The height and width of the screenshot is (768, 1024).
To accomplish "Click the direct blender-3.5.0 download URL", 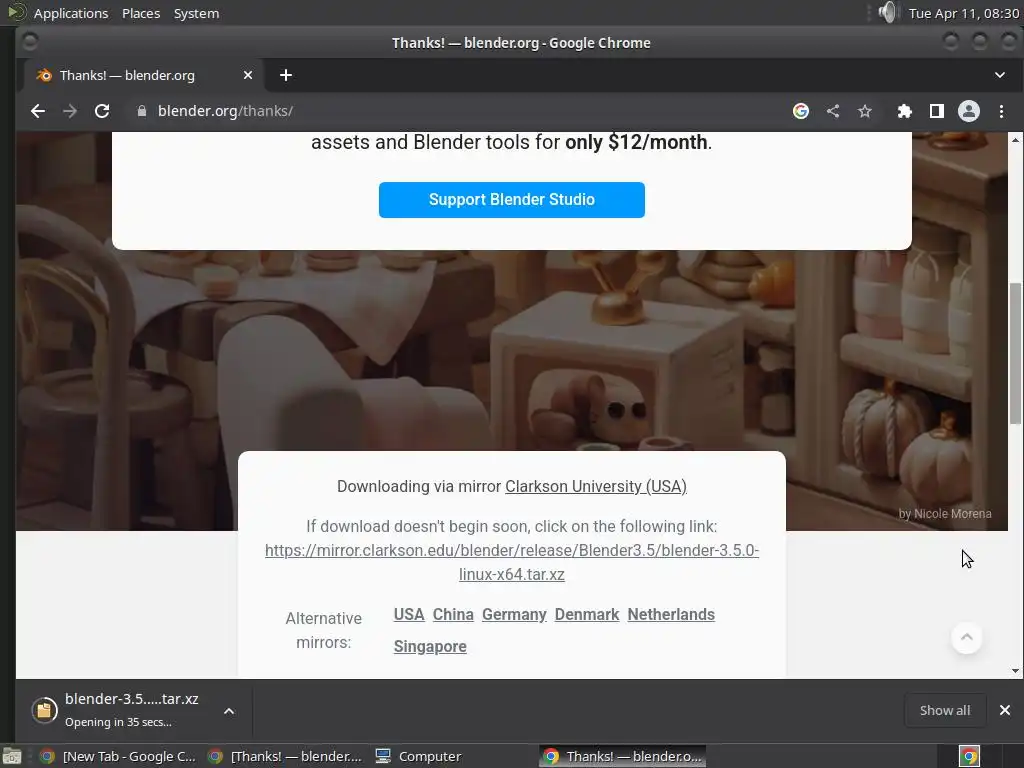I will (x=511, y=562).
